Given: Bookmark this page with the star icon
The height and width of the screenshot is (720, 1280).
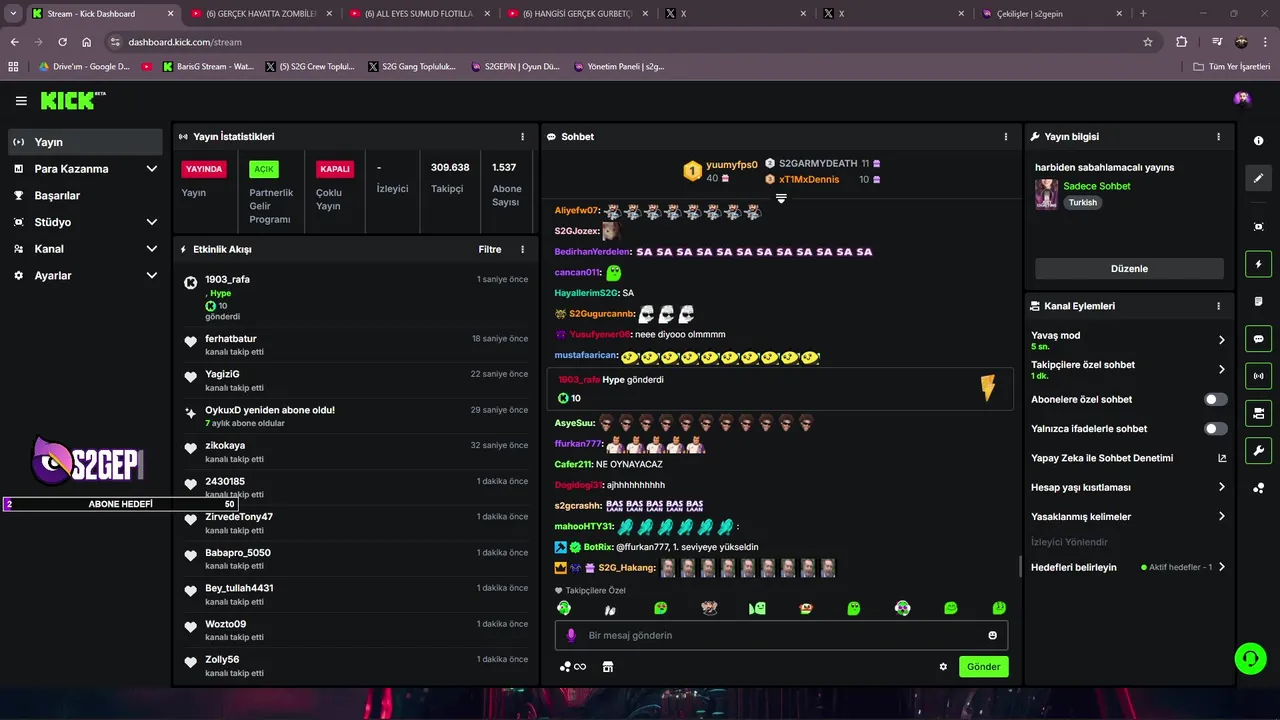Looking at the screenshot, I should (x=1148, y=42).
